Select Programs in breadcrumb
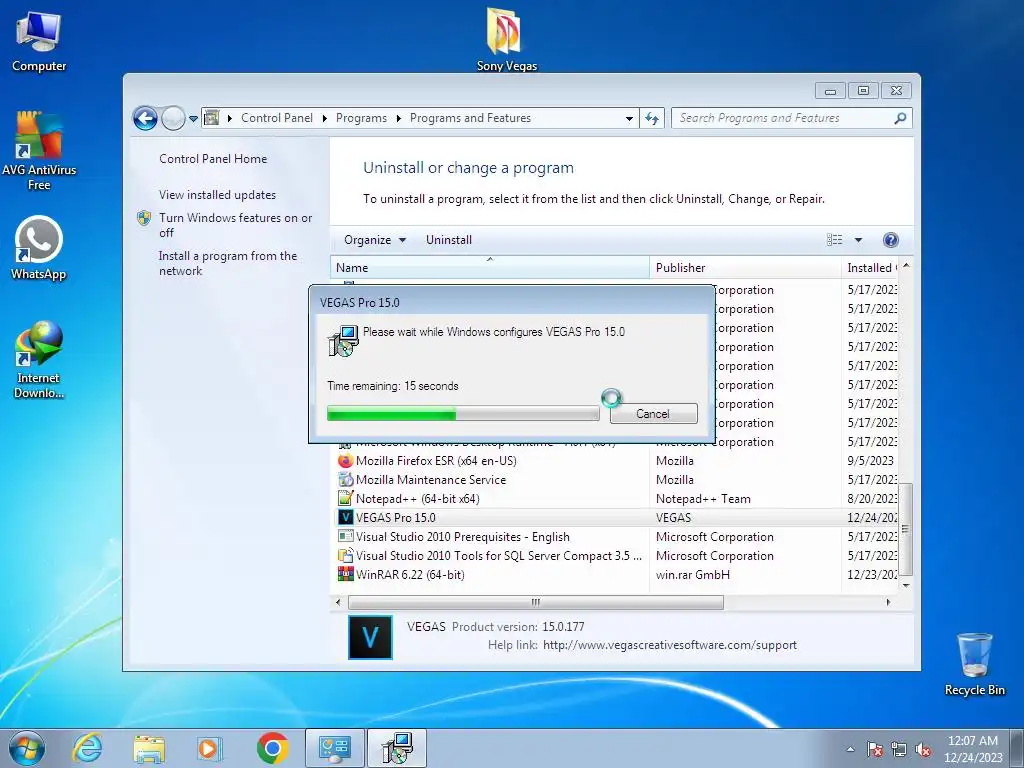1024x768 pixels. 361,118
